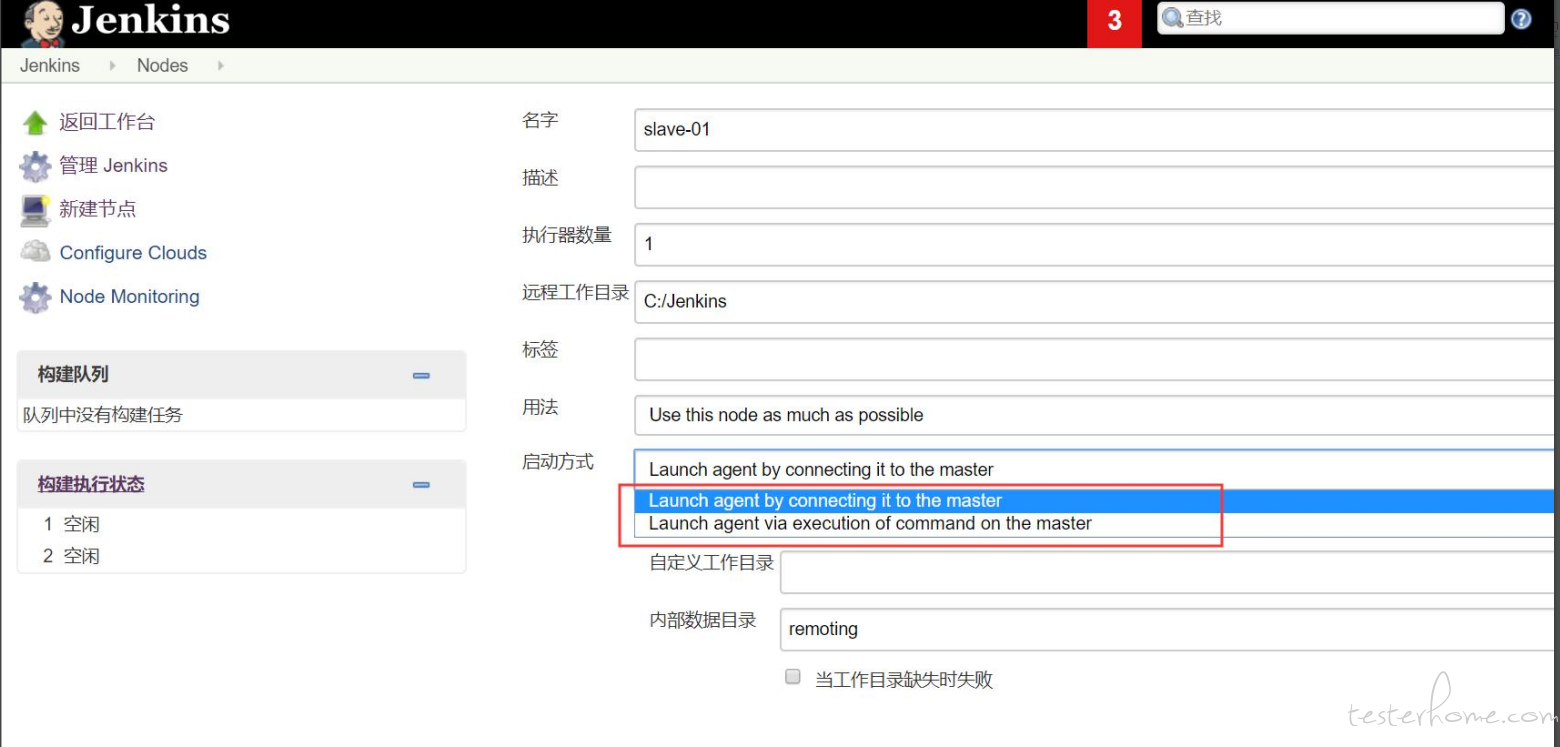Click executor row 1 空闲
This screenshot has height=747, width=1560.
coord(72,525)
